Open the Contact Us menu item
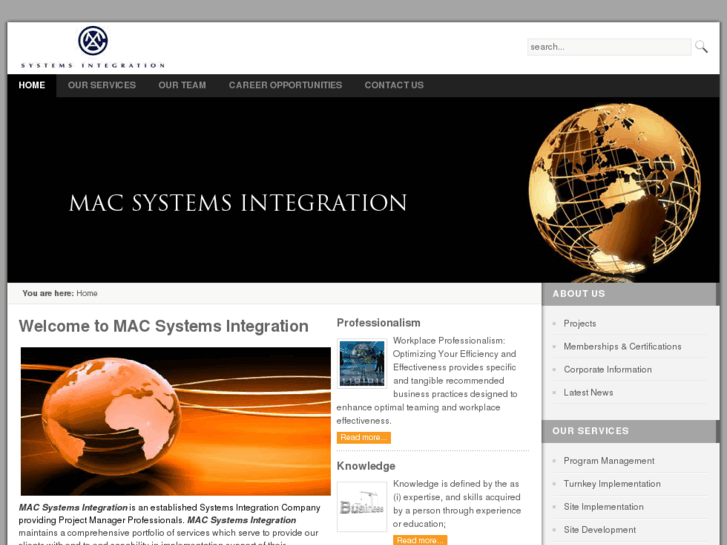727x545 pixels. pos(394,85)
